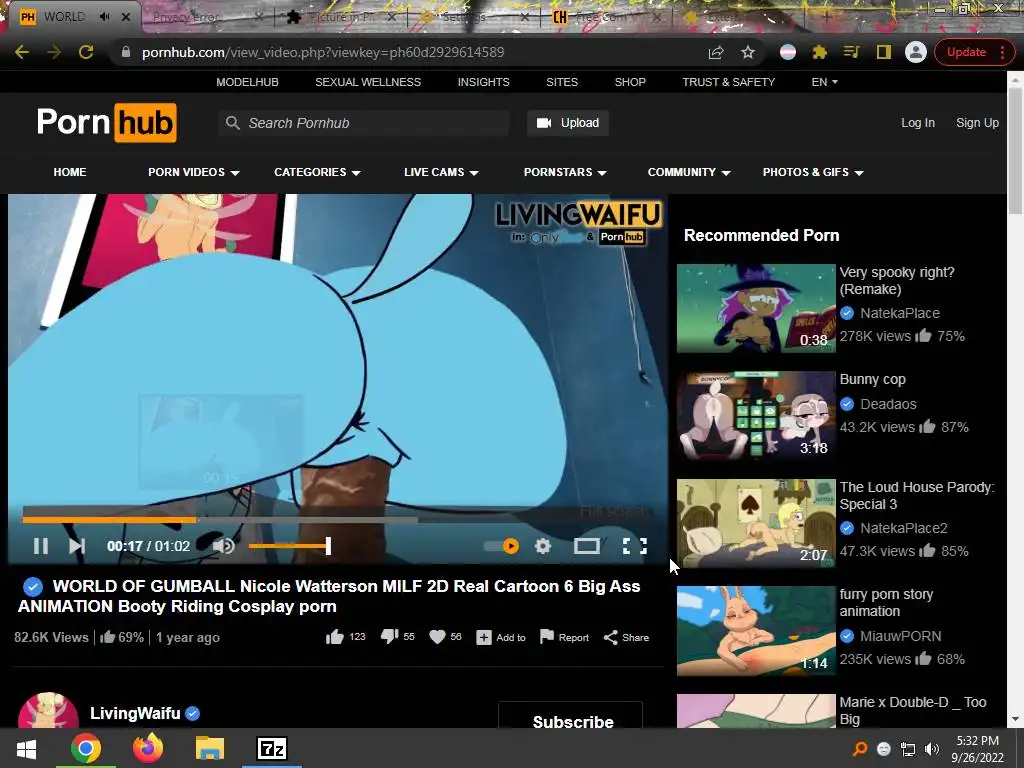Mute the video with the speaker icon

pos(223,546)
